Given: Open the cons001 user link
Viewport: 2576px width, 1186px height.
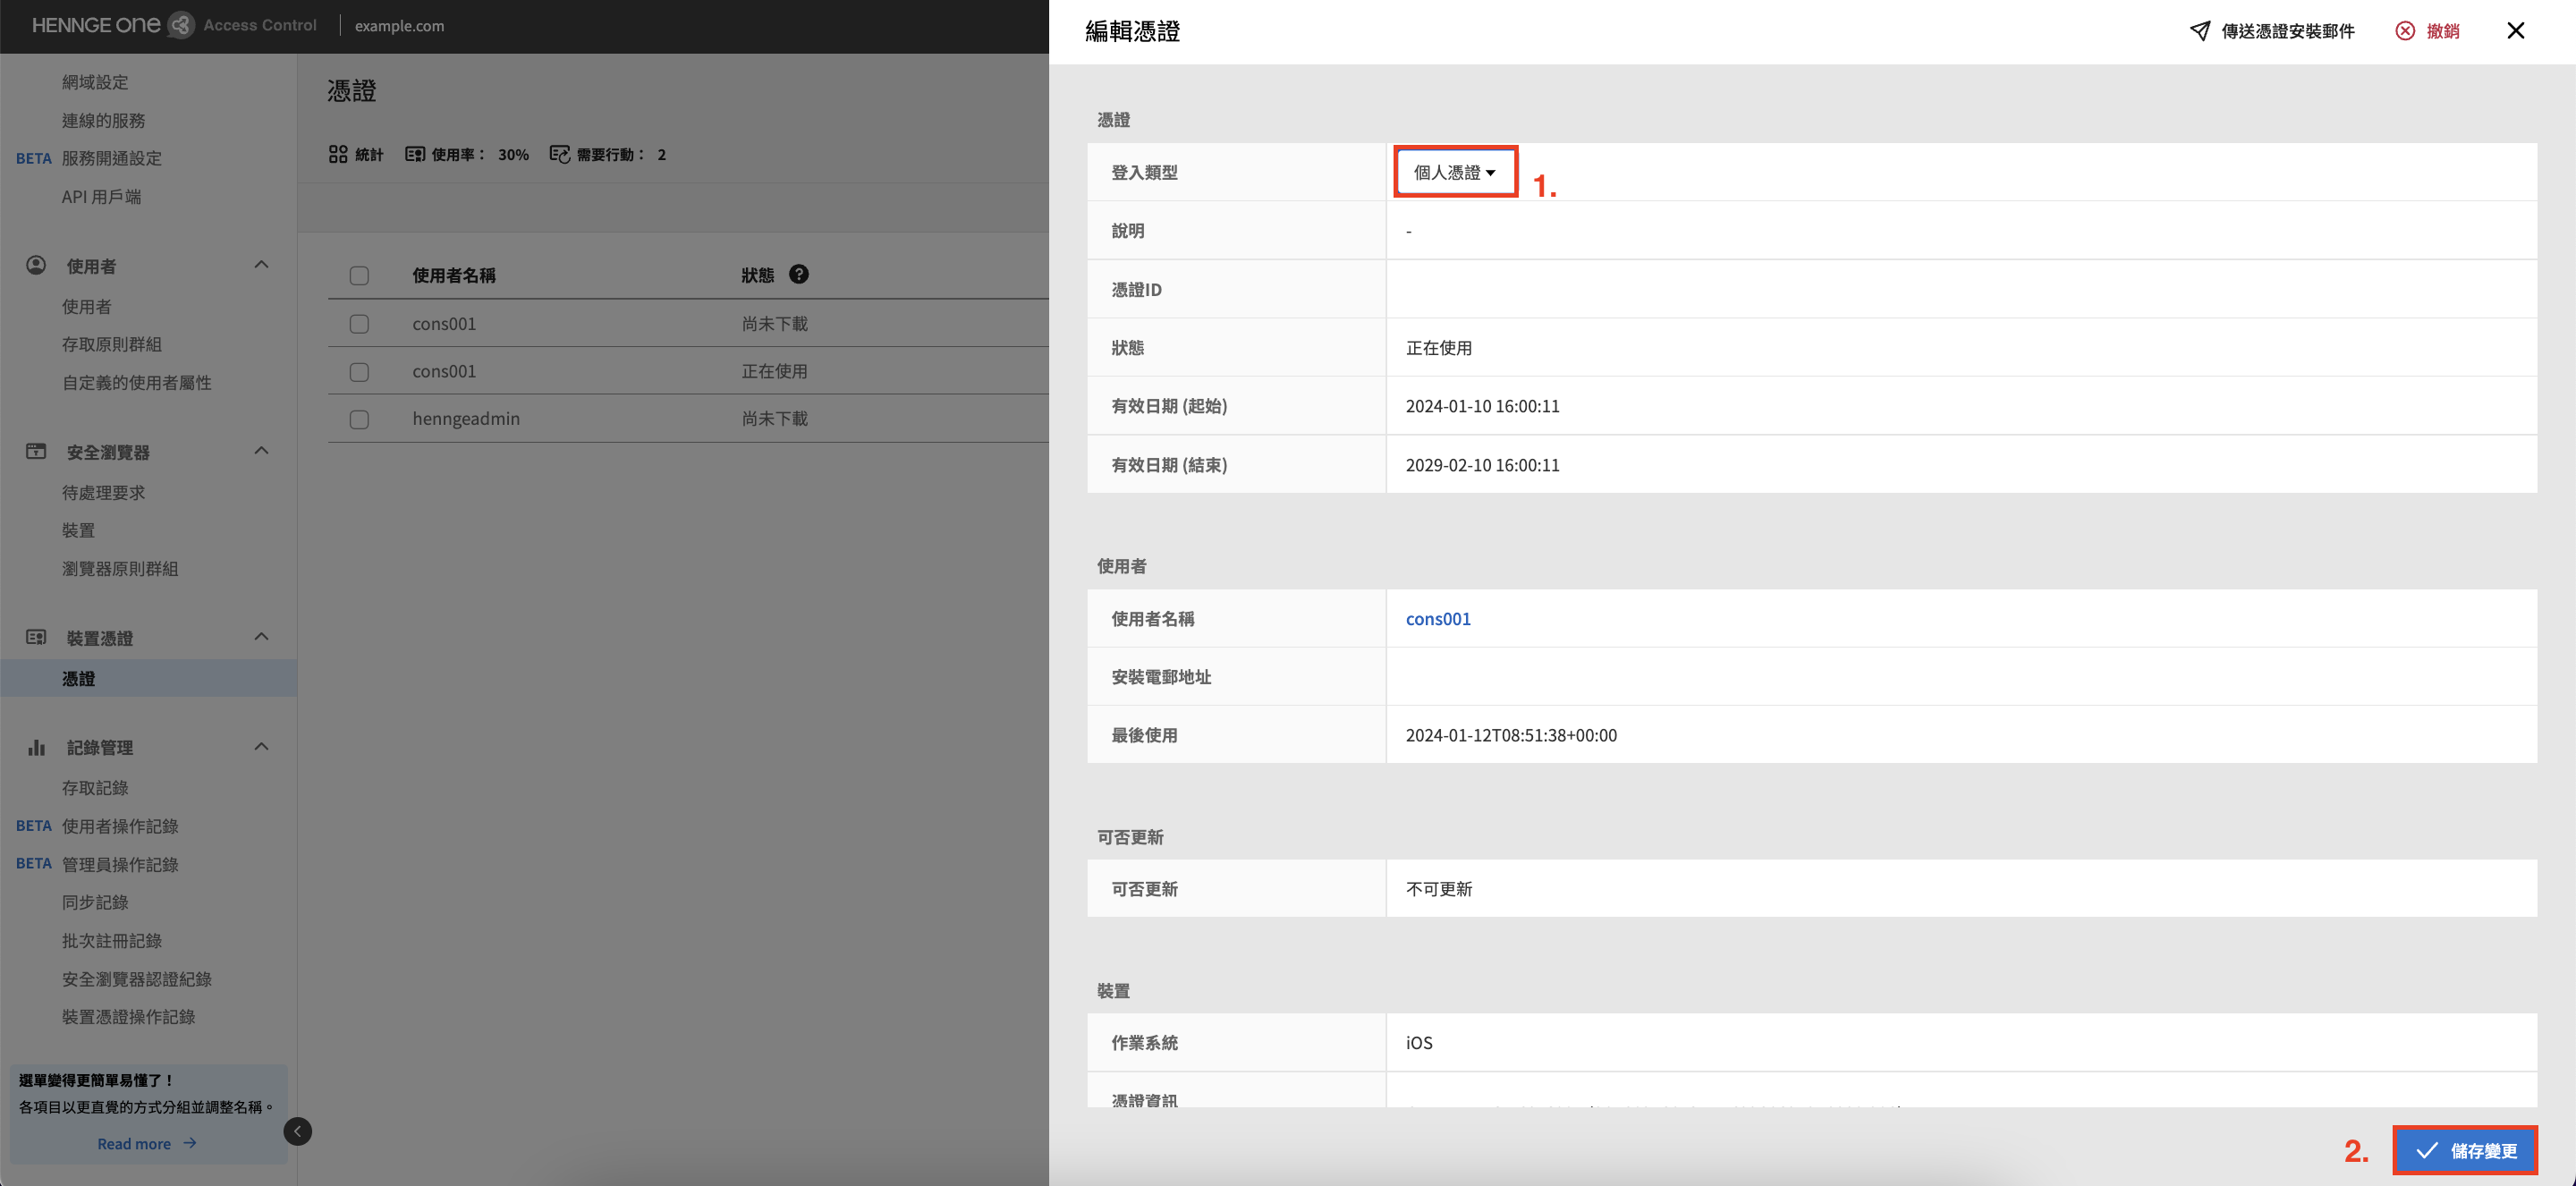Looking at the screenshot, I should (x=1438, y=619).
